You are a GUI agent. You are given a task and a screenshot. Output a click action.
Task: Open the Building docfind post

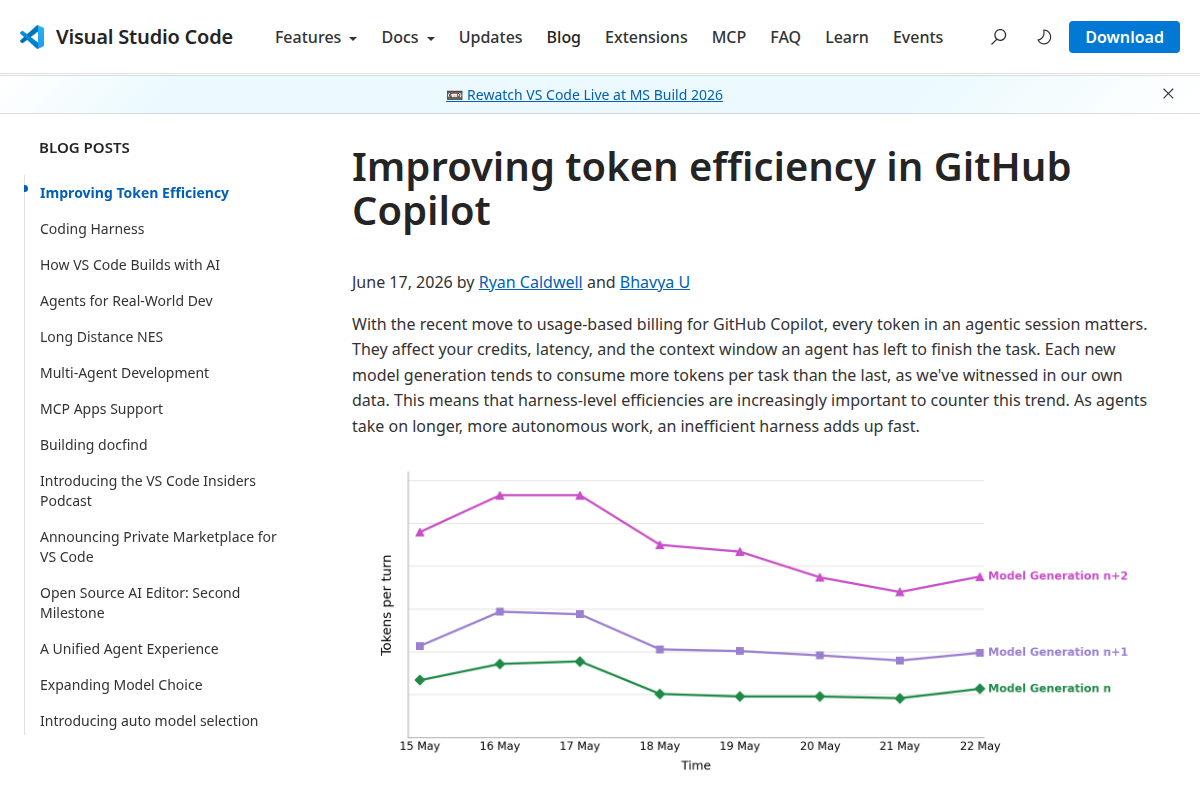coord(93,445)
